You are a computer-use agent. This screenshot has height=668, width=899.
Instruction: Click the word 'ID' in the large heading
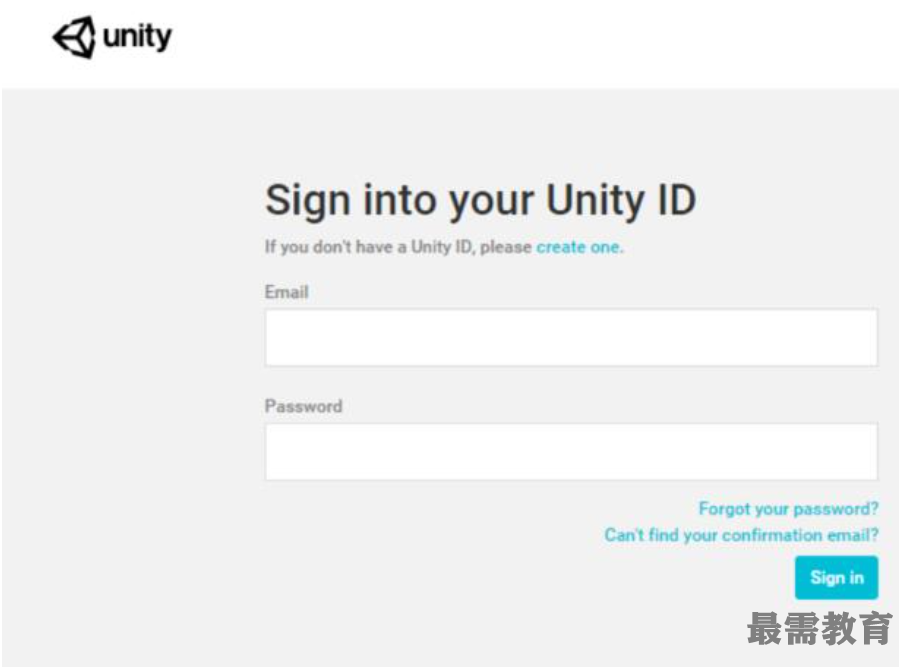coord(677,200)
